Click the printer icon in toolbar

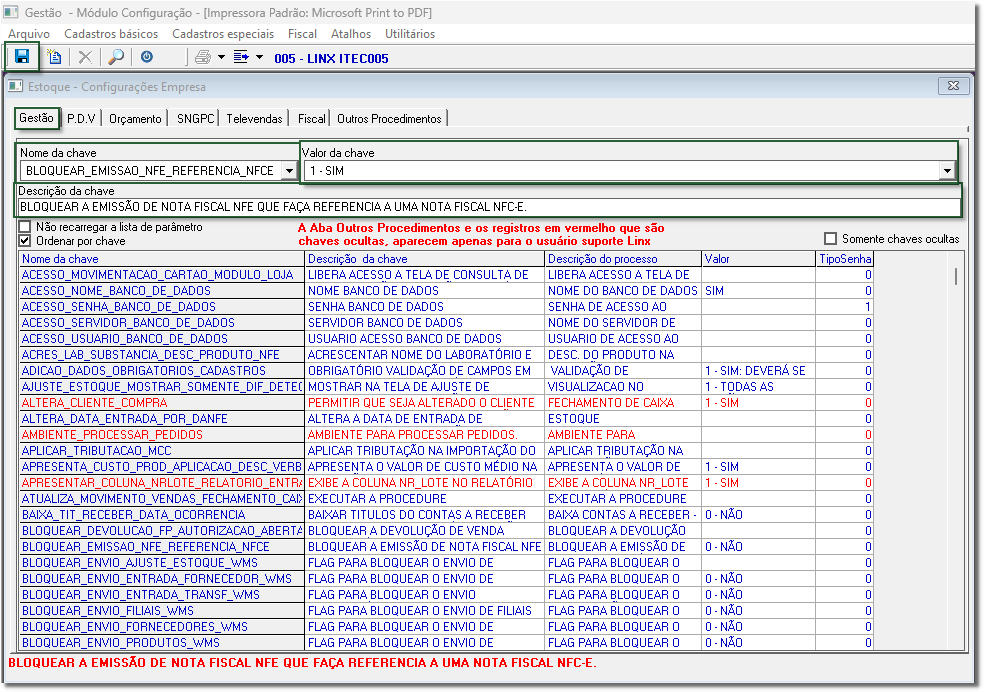tap(203, 57)
